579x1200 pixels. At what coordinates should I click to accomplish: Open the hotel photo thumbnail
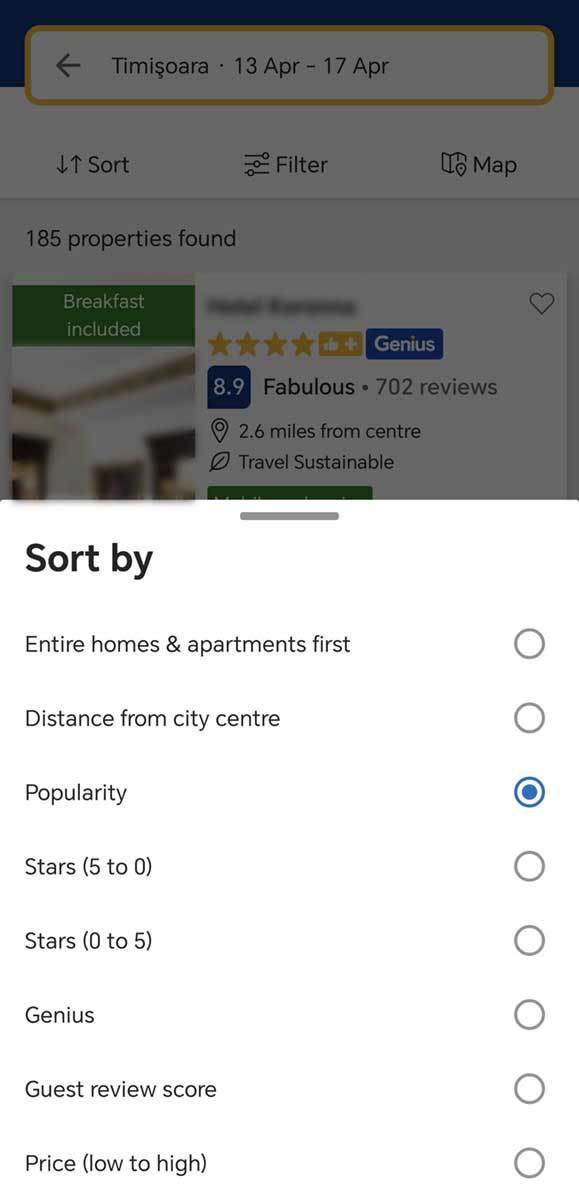coord(103,420)
